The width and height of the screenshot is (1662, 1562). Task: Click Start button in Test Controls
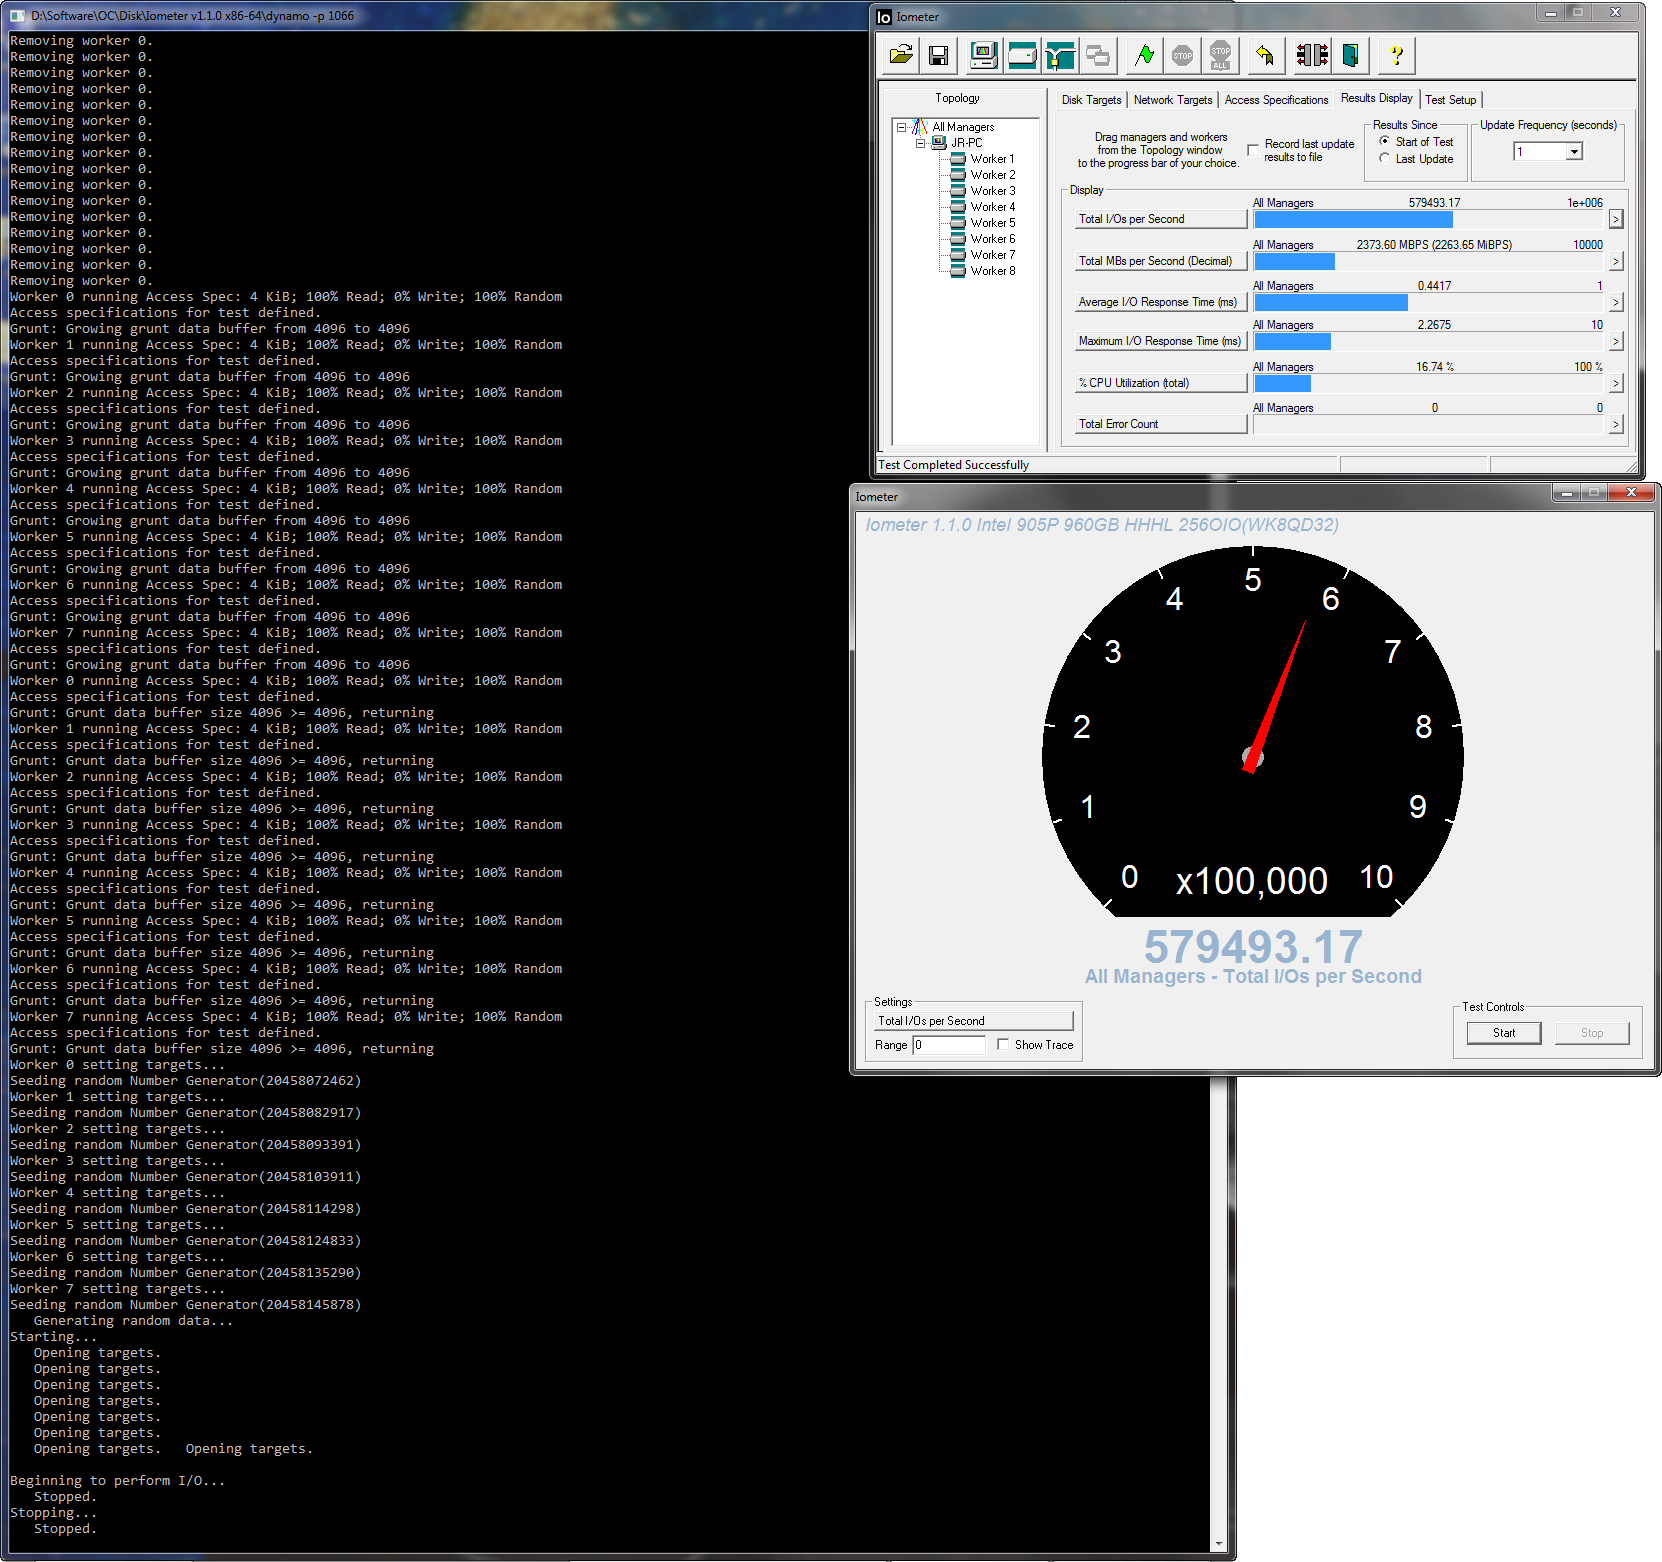pyautogui.click(x=1504, y=1033)
